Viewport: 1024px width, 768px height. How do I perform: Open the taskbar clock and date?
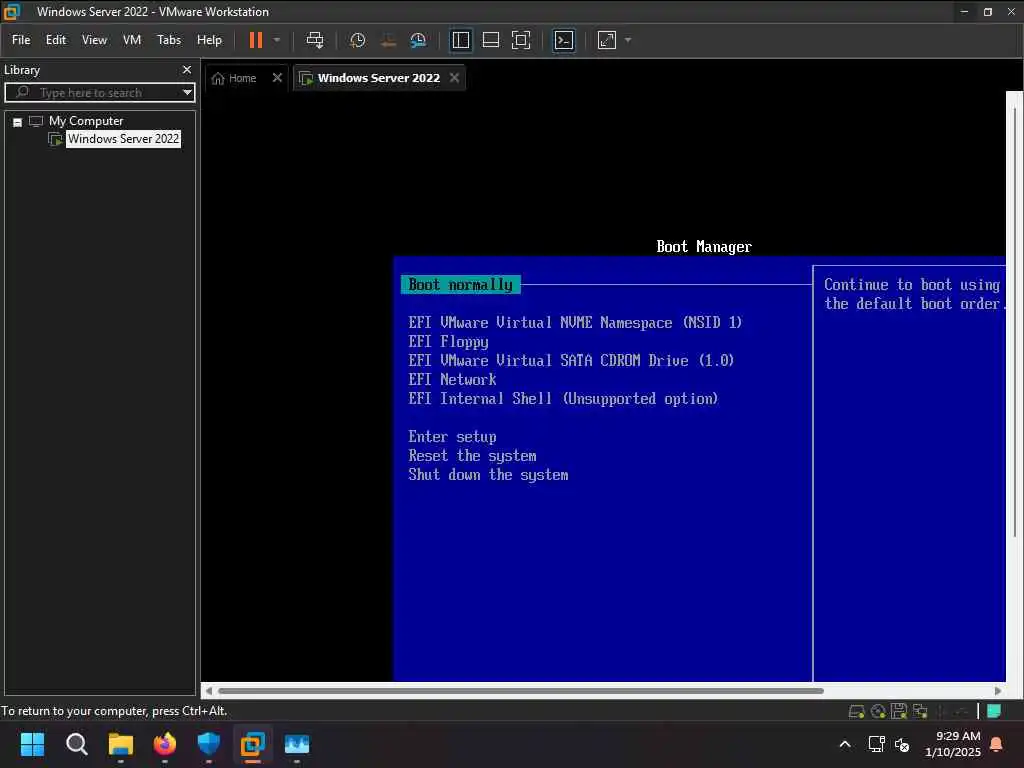[953, 744]
